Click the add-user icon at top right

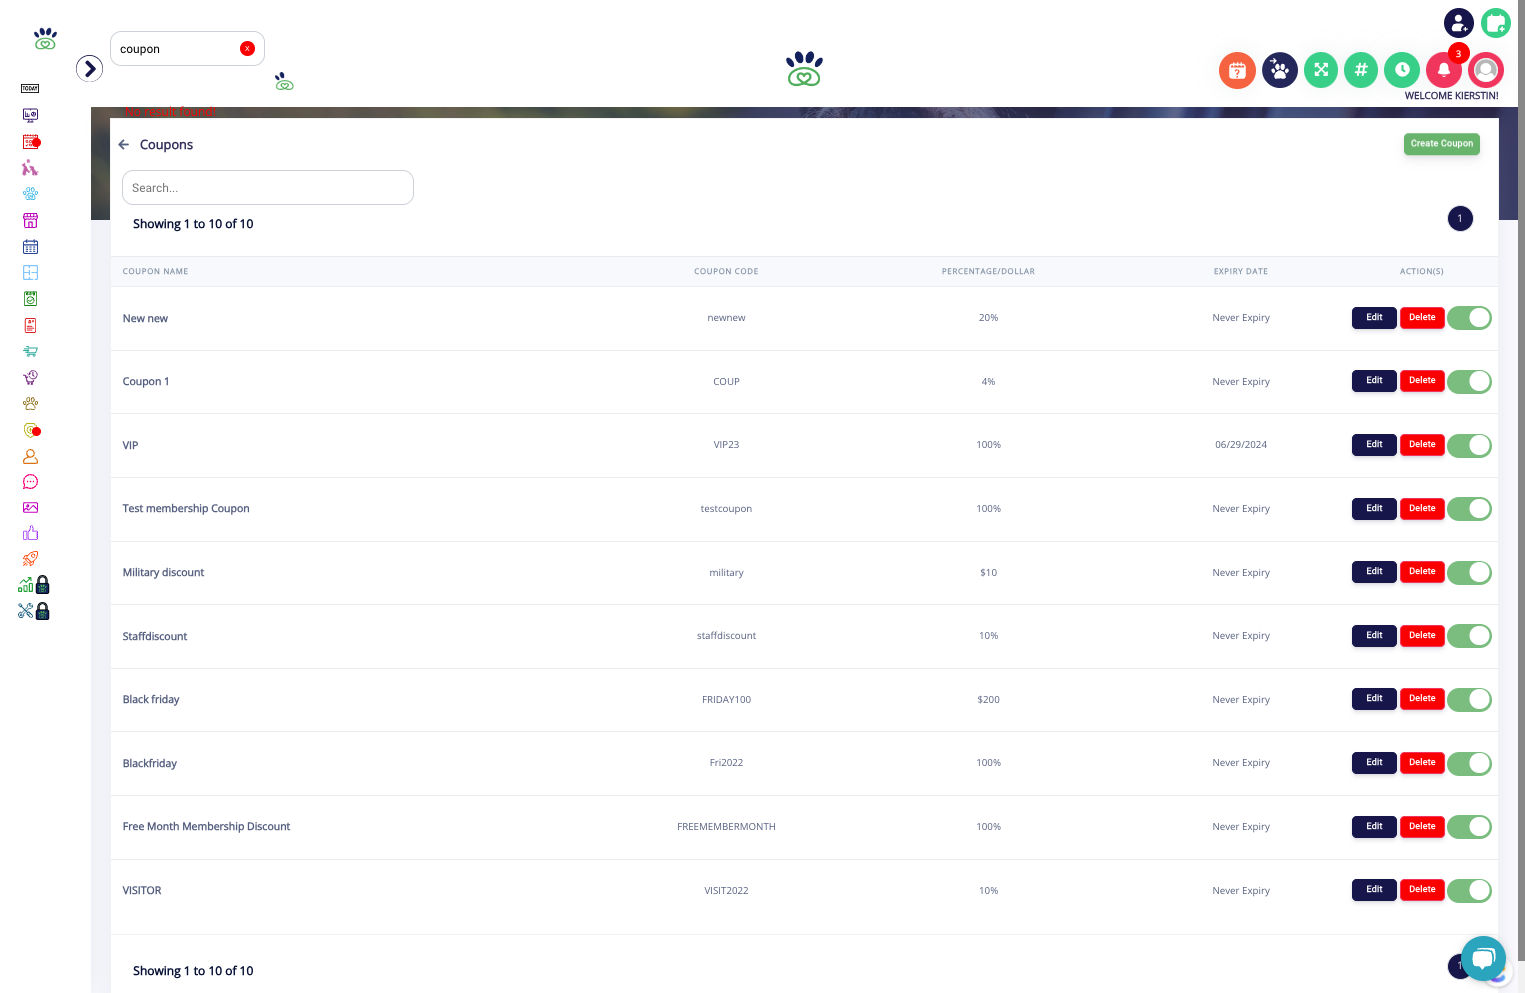[x=1459, y=22]
